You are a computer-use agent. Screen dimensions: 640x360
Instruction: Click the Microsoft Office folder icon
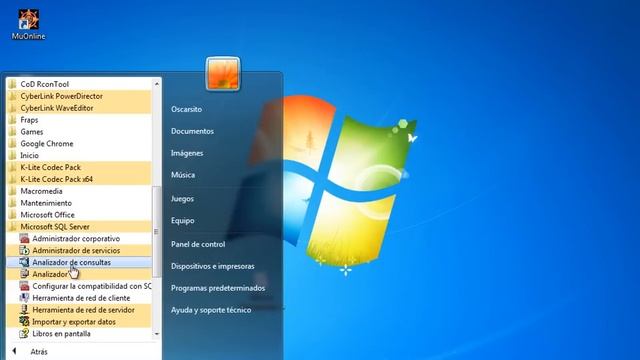pos(12,214)
